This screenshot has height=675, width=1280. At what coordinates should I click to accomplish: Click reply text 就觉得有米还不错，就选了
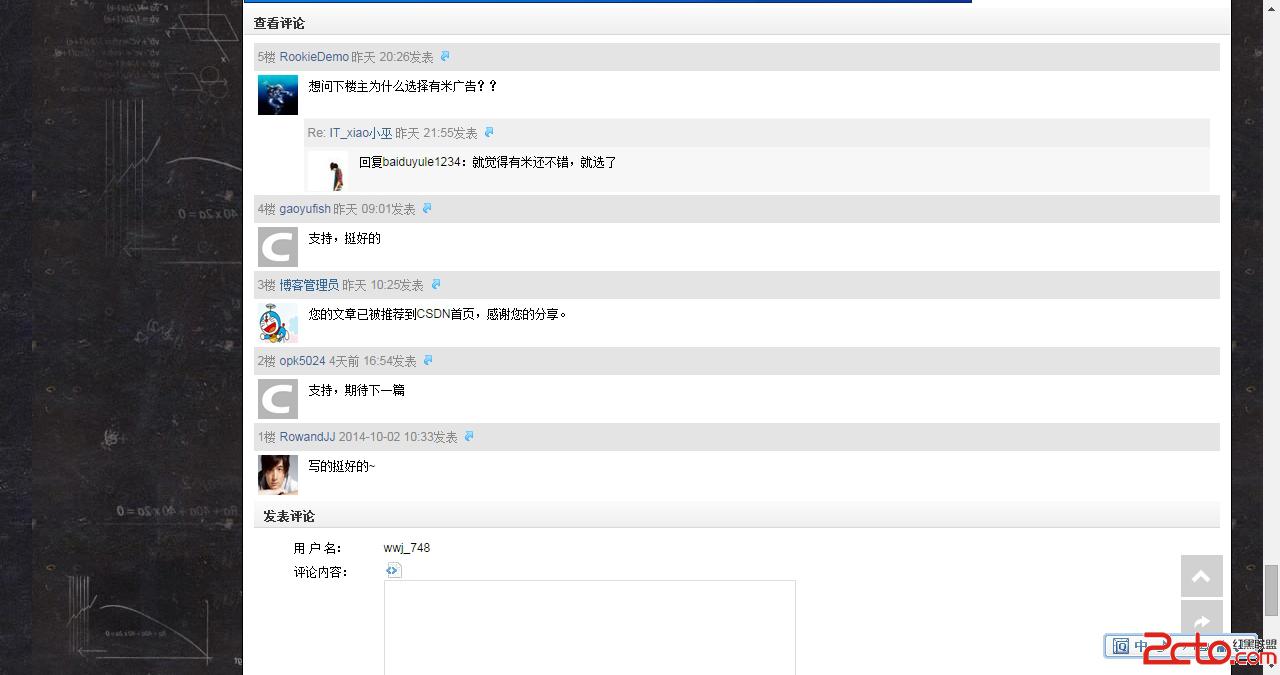pos(544,162)
